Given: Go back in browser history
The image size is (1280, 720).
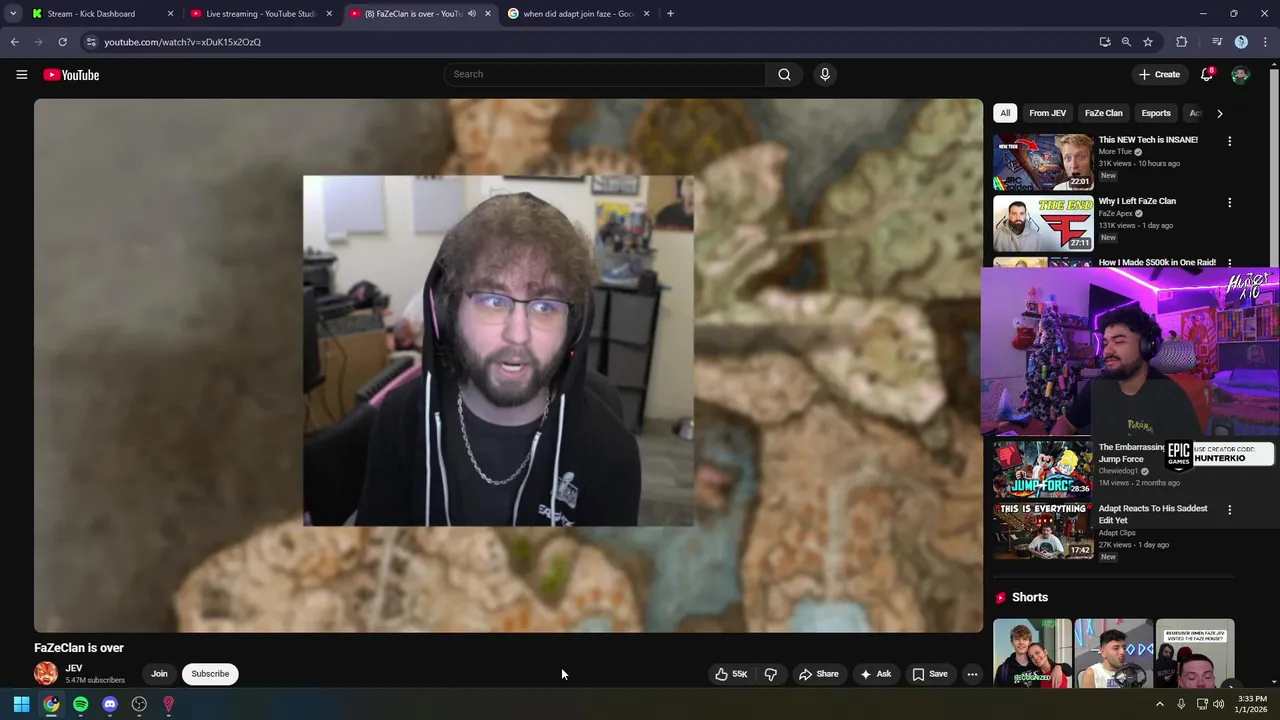Looking at the screenshot, I should 14,42.
